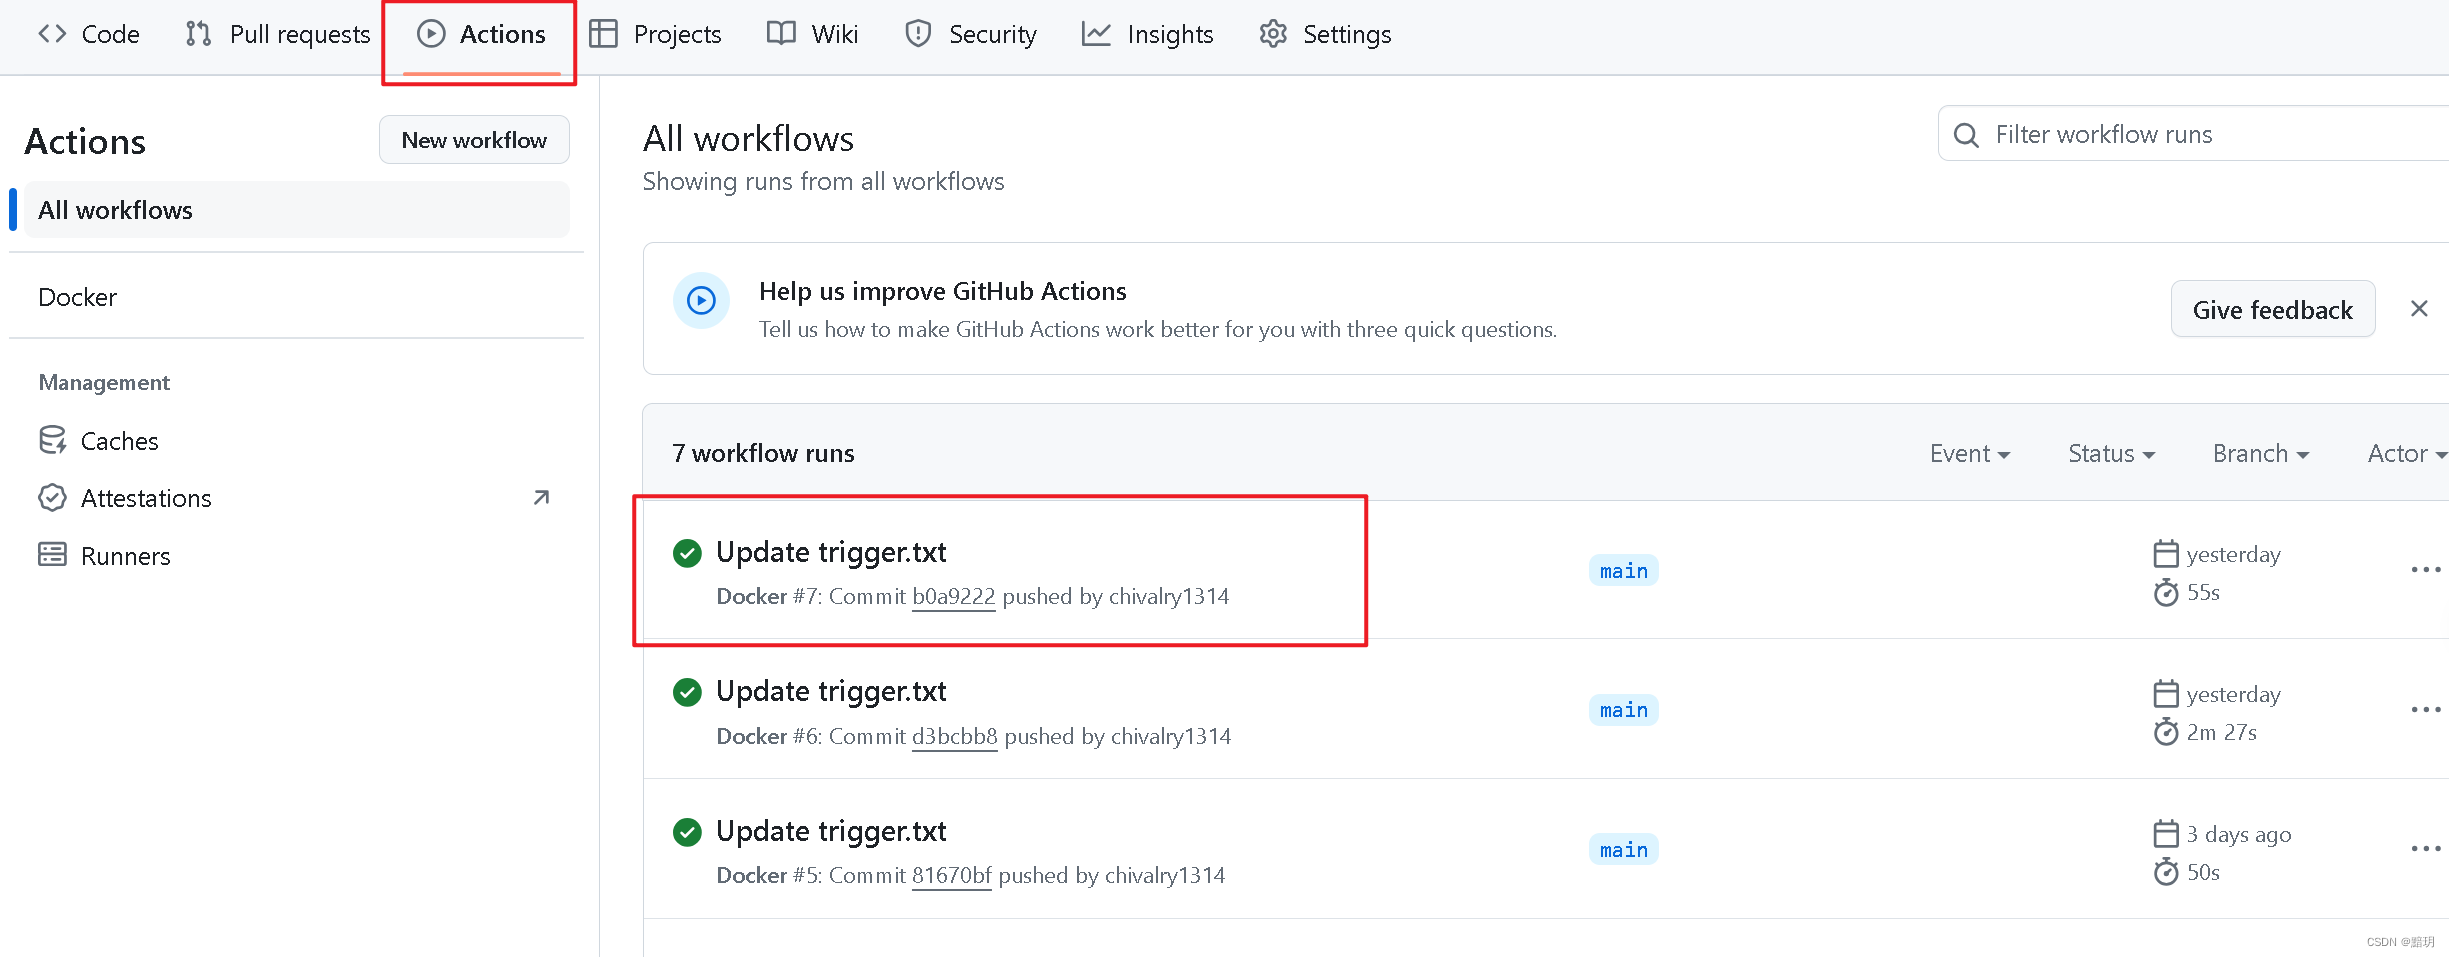2449x957 pixels.
Task: Expand the Status filter dropdown
Action: point(2111,453)
